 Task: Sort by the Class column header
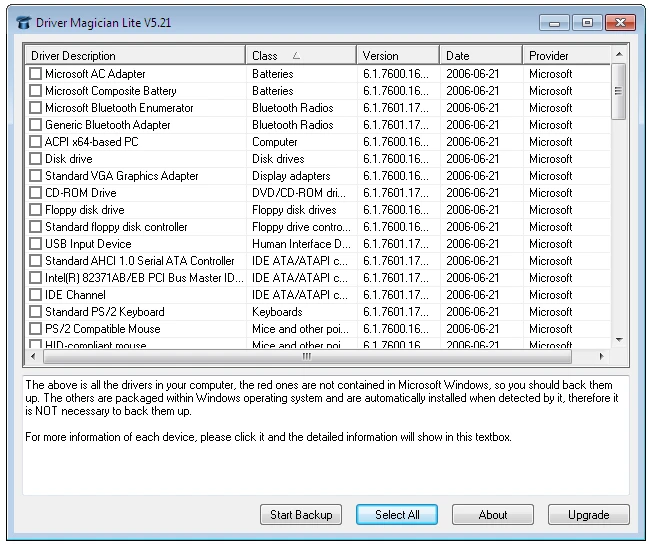tap(301, 55)
